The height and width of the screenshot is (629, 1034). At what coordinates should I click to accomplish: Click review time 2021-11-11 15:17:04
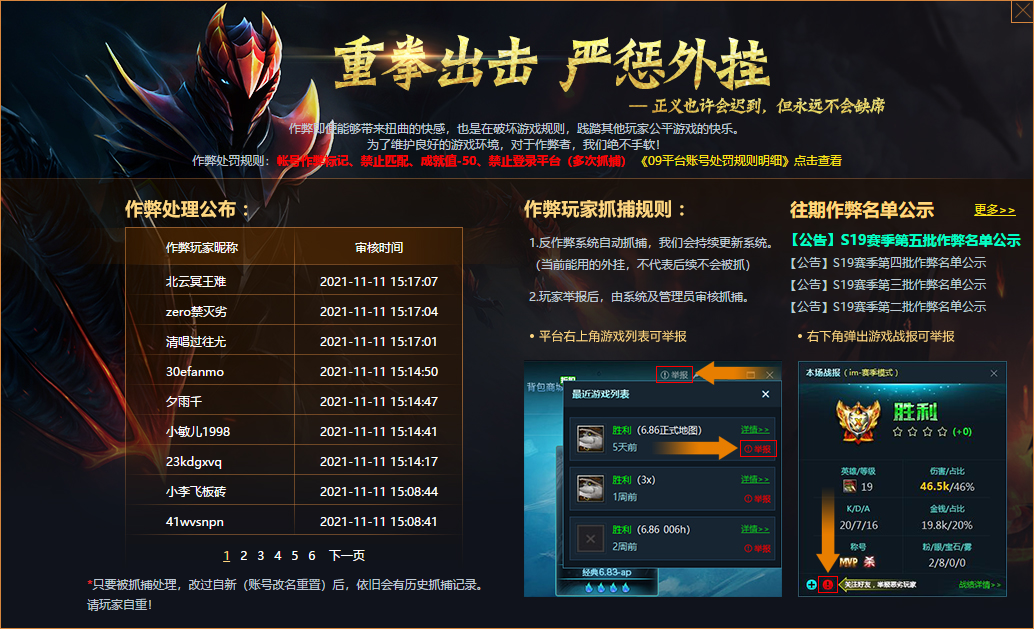coord(379,311)
